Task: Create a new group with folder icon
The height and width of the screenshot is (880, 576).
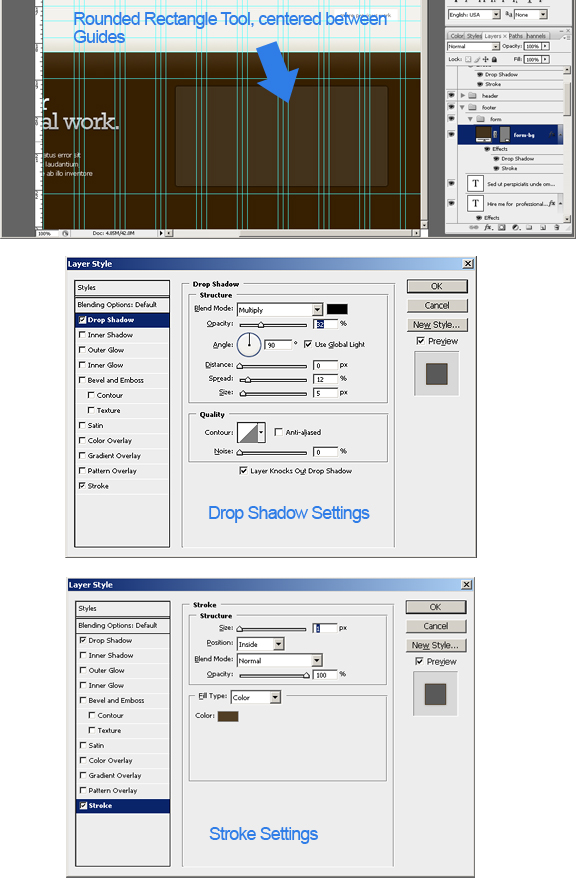Action: pos(529,227)
